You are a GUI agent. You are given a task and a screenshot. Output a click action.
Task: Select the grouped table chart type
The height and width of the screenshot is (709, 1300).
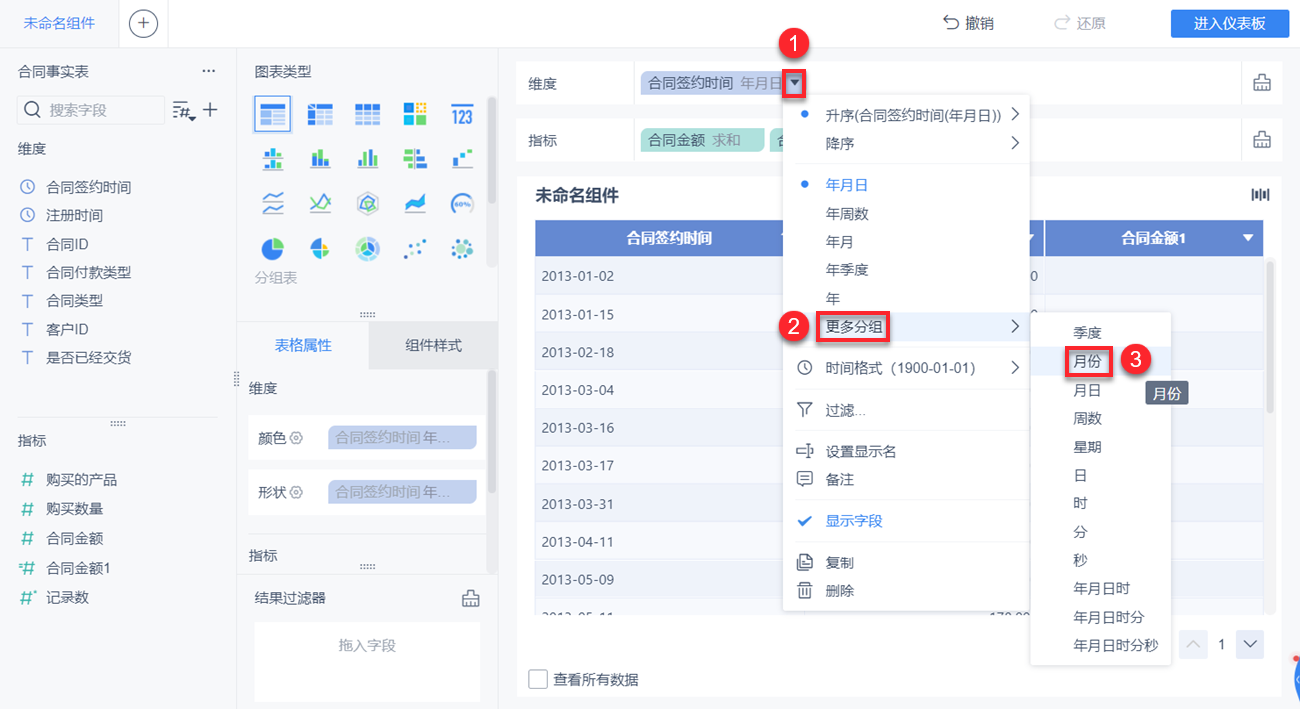(272, 114)
